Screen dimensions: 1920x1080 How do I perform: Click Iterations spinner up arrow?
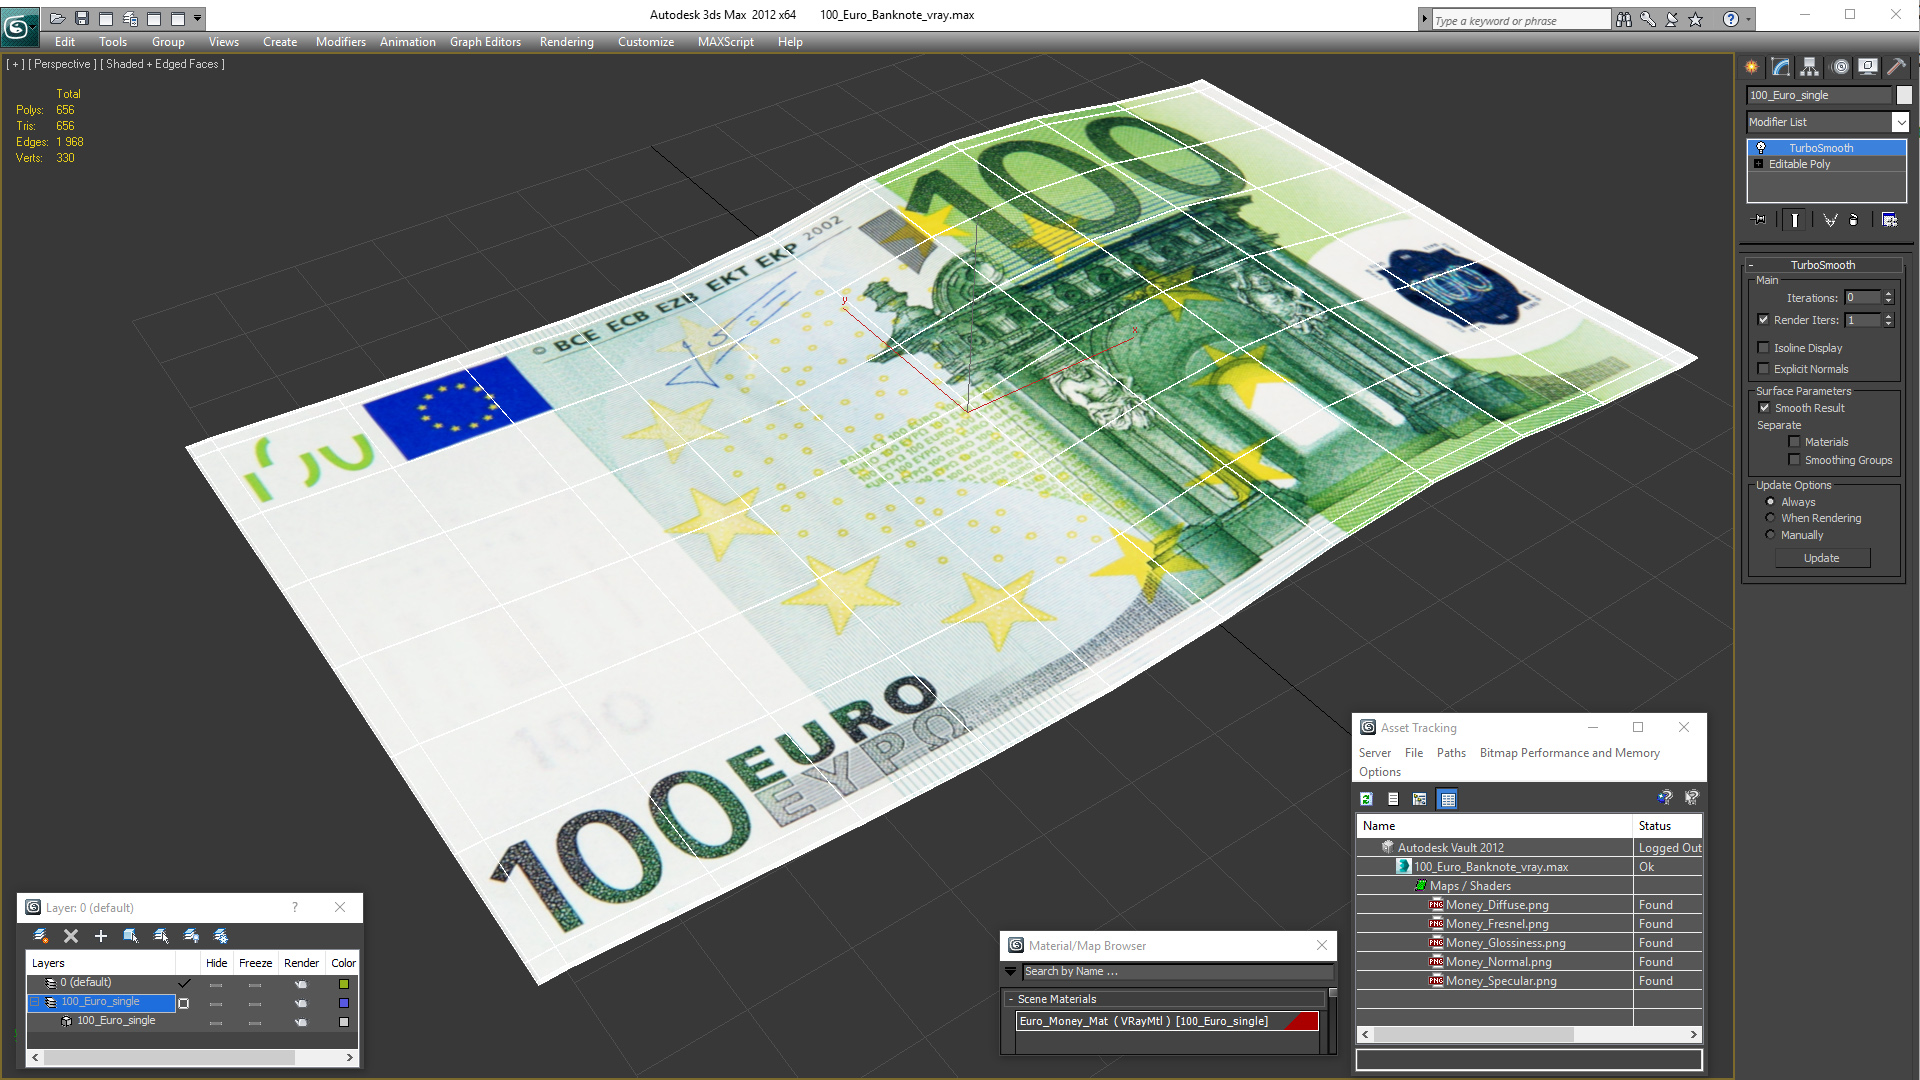click(1888, 294)
